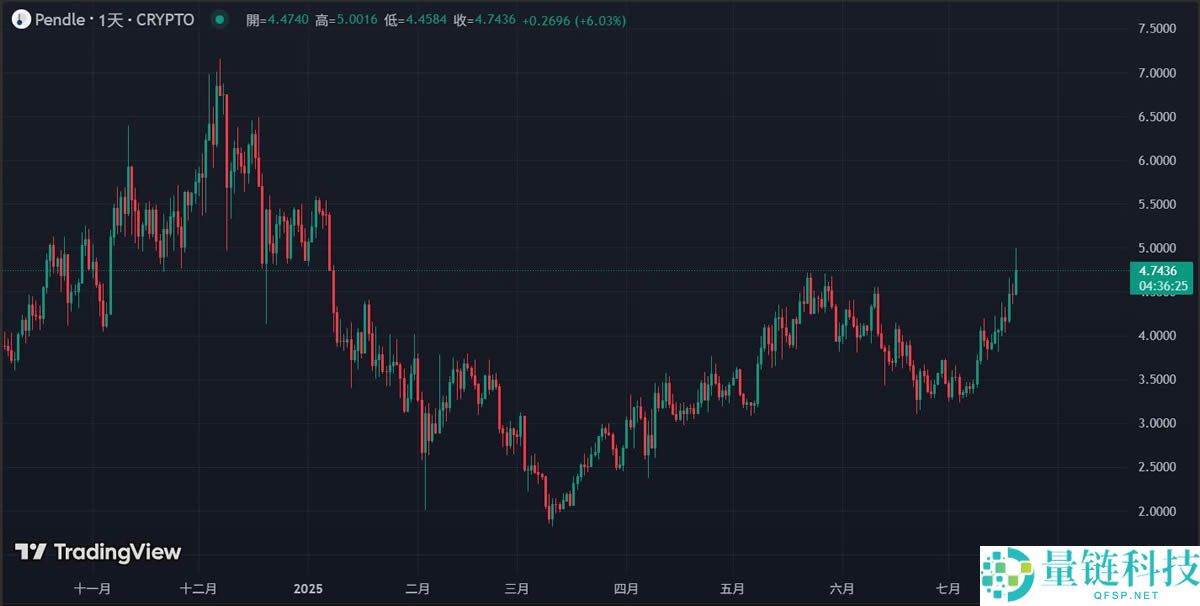Click the QR-style logo beside QFSP.NET text

pyautogui.click(x=1008, y=572)
